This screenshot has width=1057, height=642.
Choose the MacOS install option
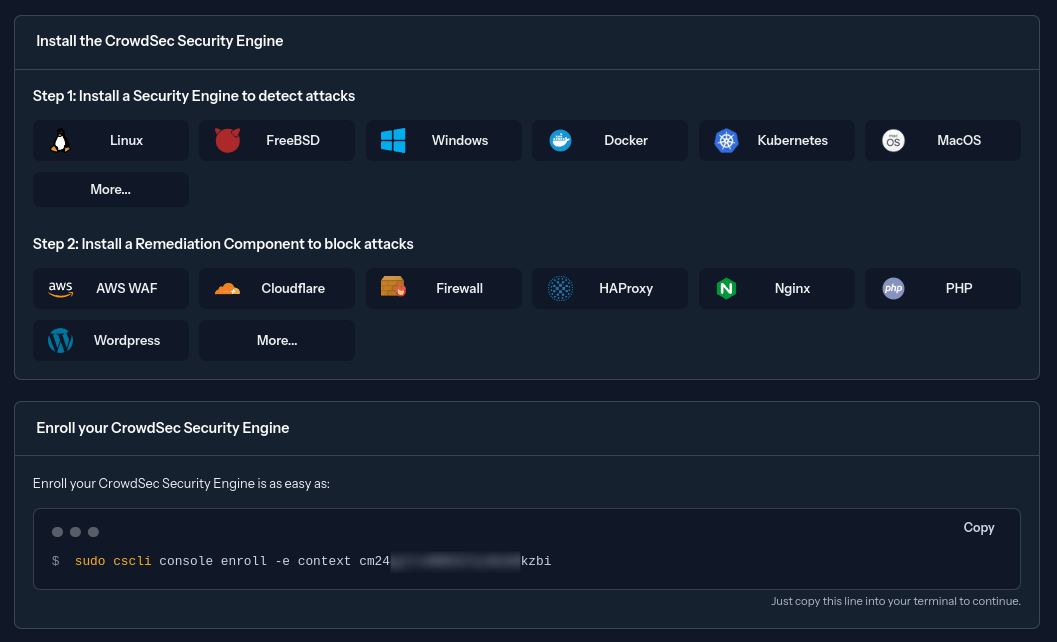[x=943, y=140]
